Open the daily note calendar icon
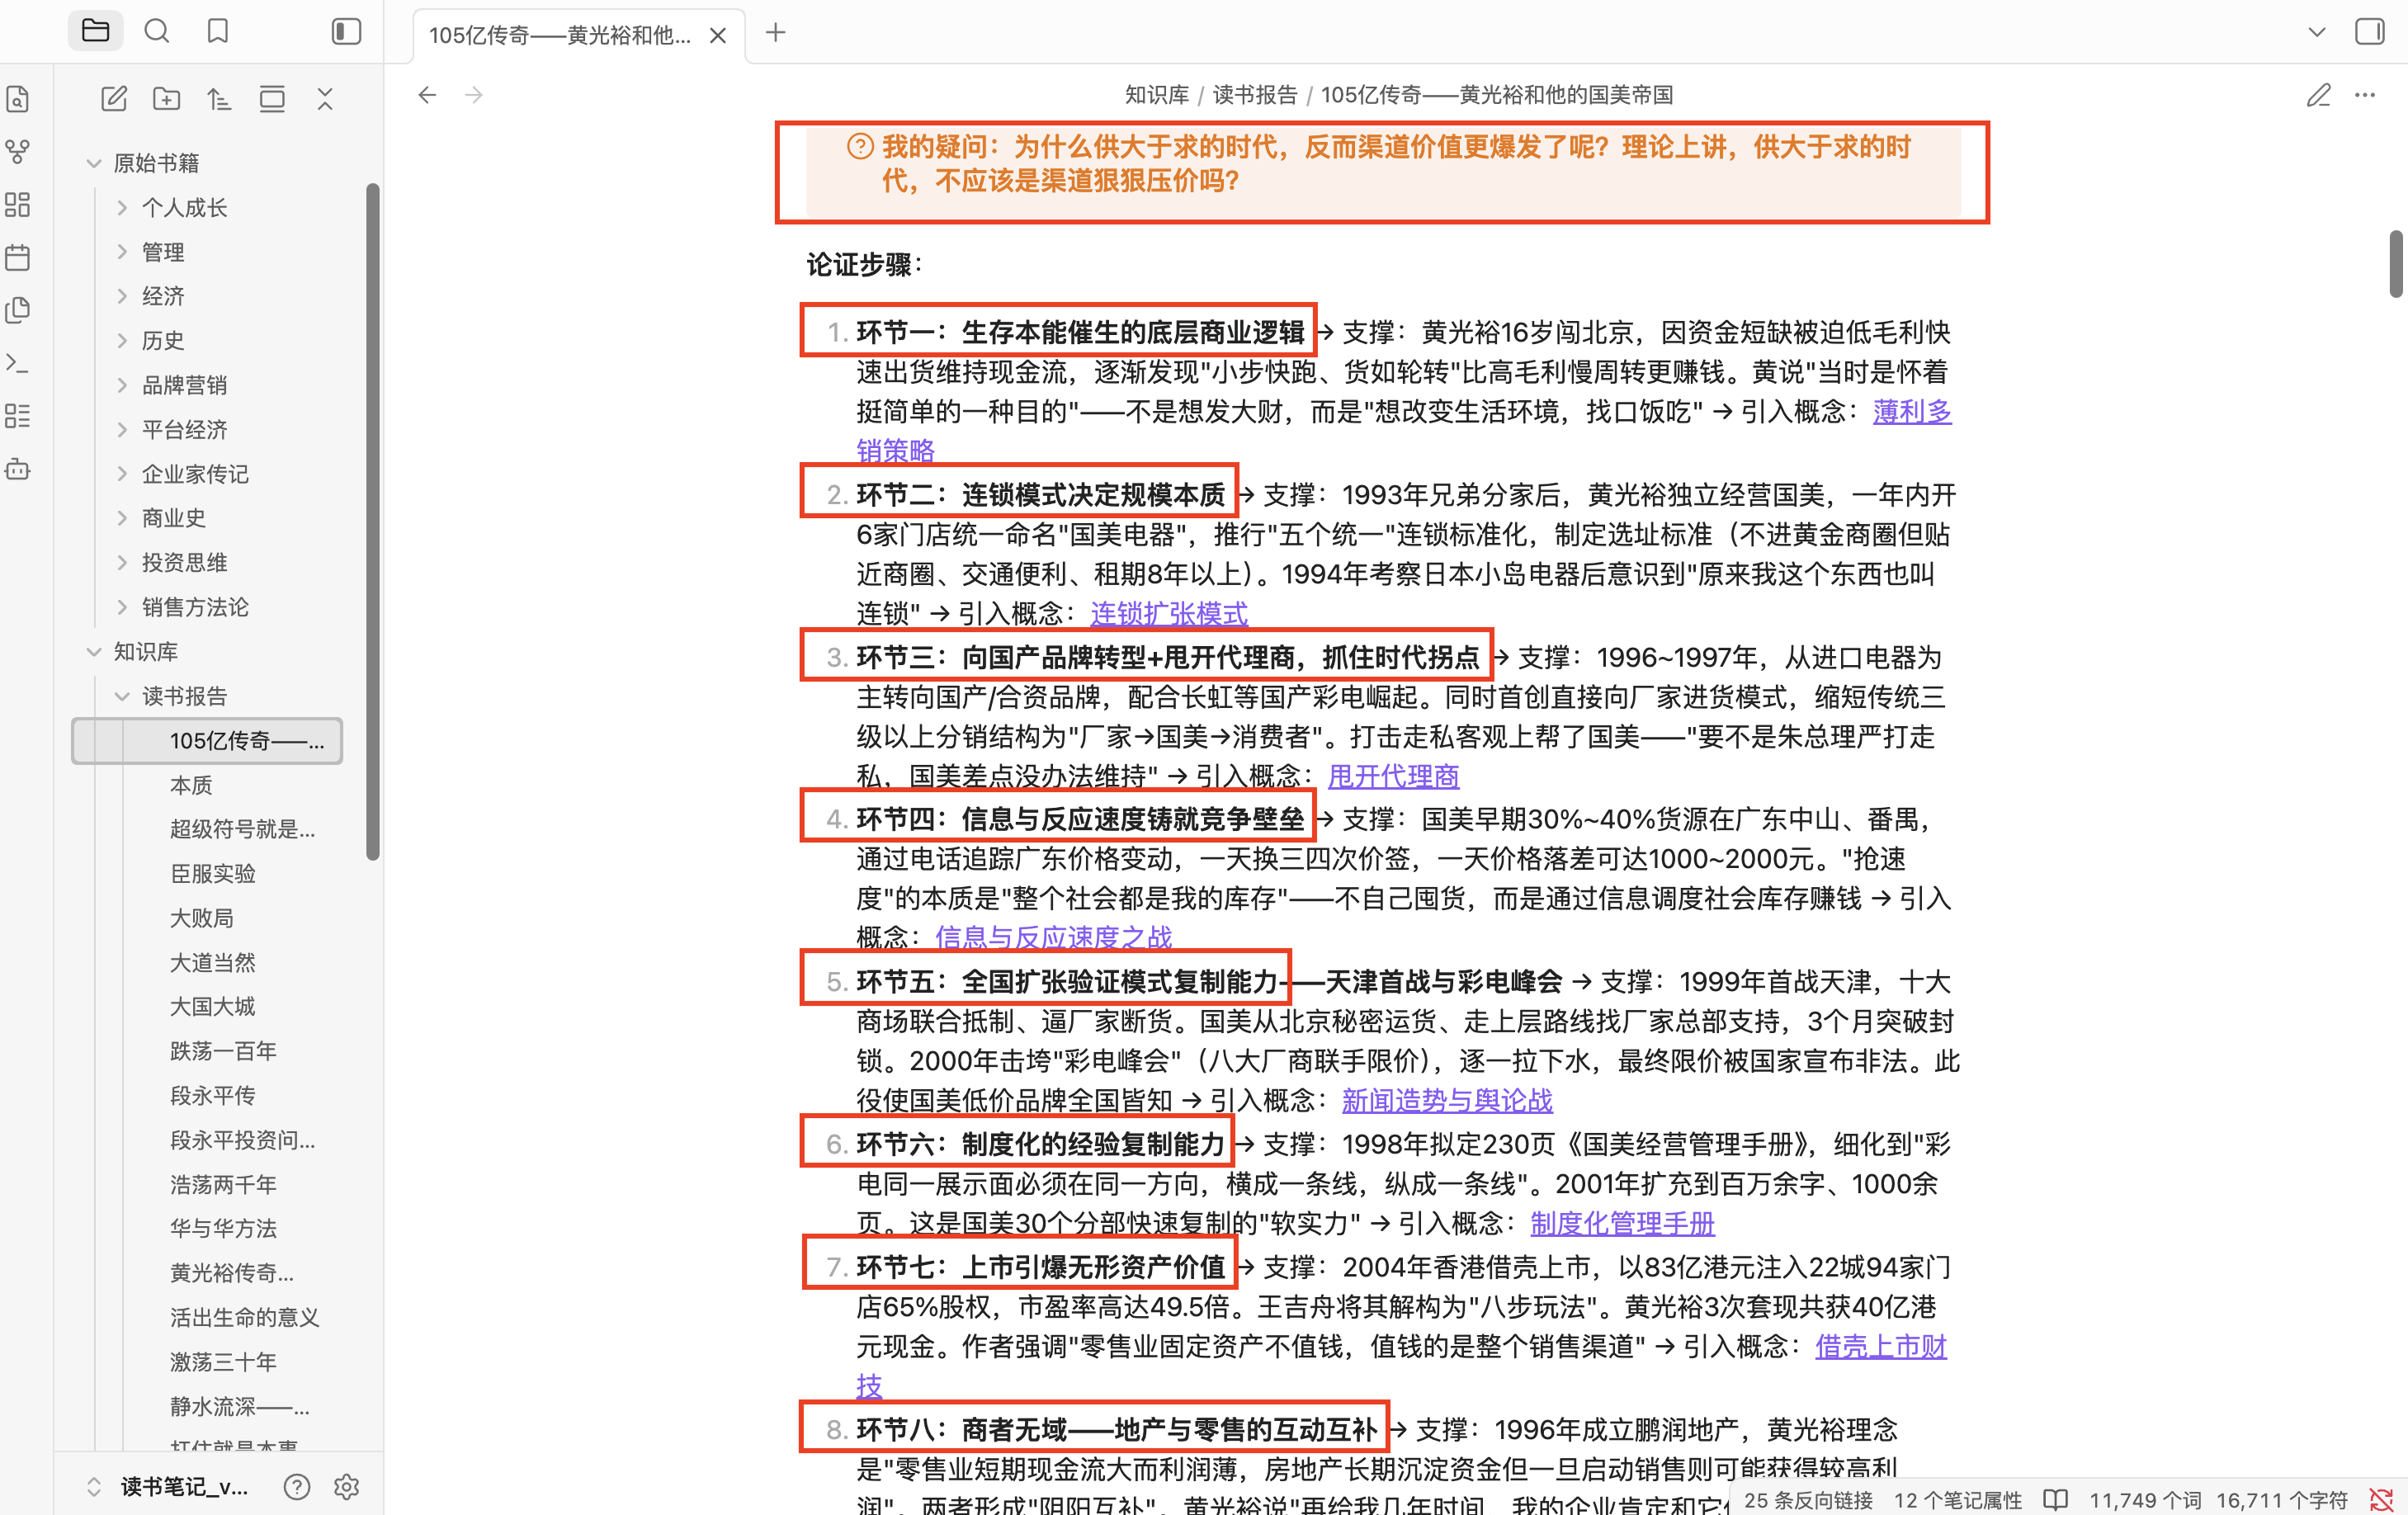The width and height of the screenshot is (2408, 1515). pos(18,257)
